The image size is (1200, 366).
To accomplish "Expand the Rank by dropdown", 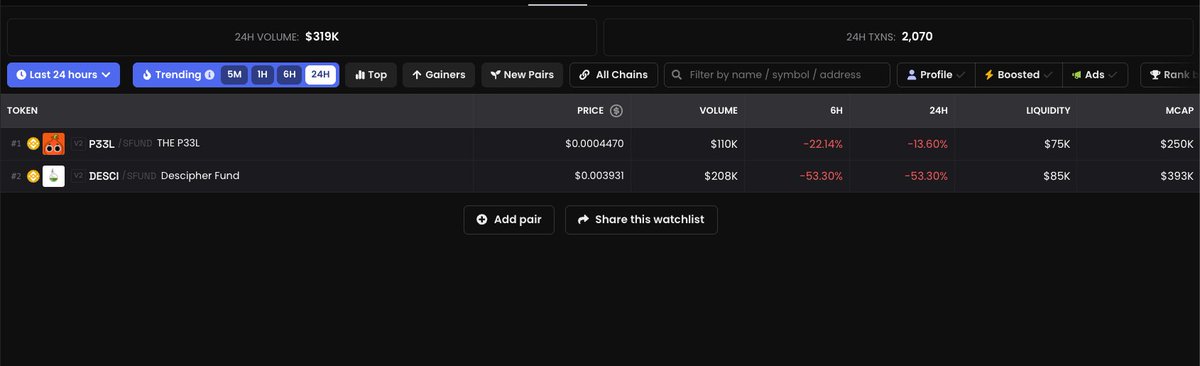I will [1170, 75].
